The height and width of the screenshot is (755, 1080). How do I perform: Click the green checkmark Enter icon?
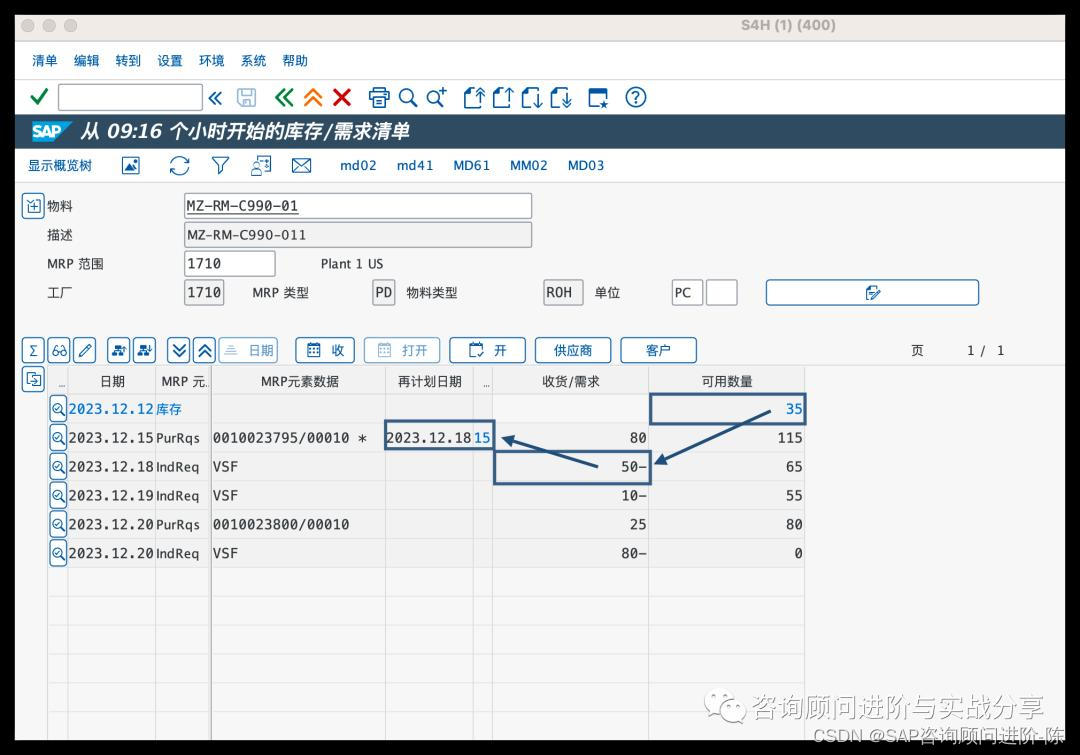coord(39,97)
